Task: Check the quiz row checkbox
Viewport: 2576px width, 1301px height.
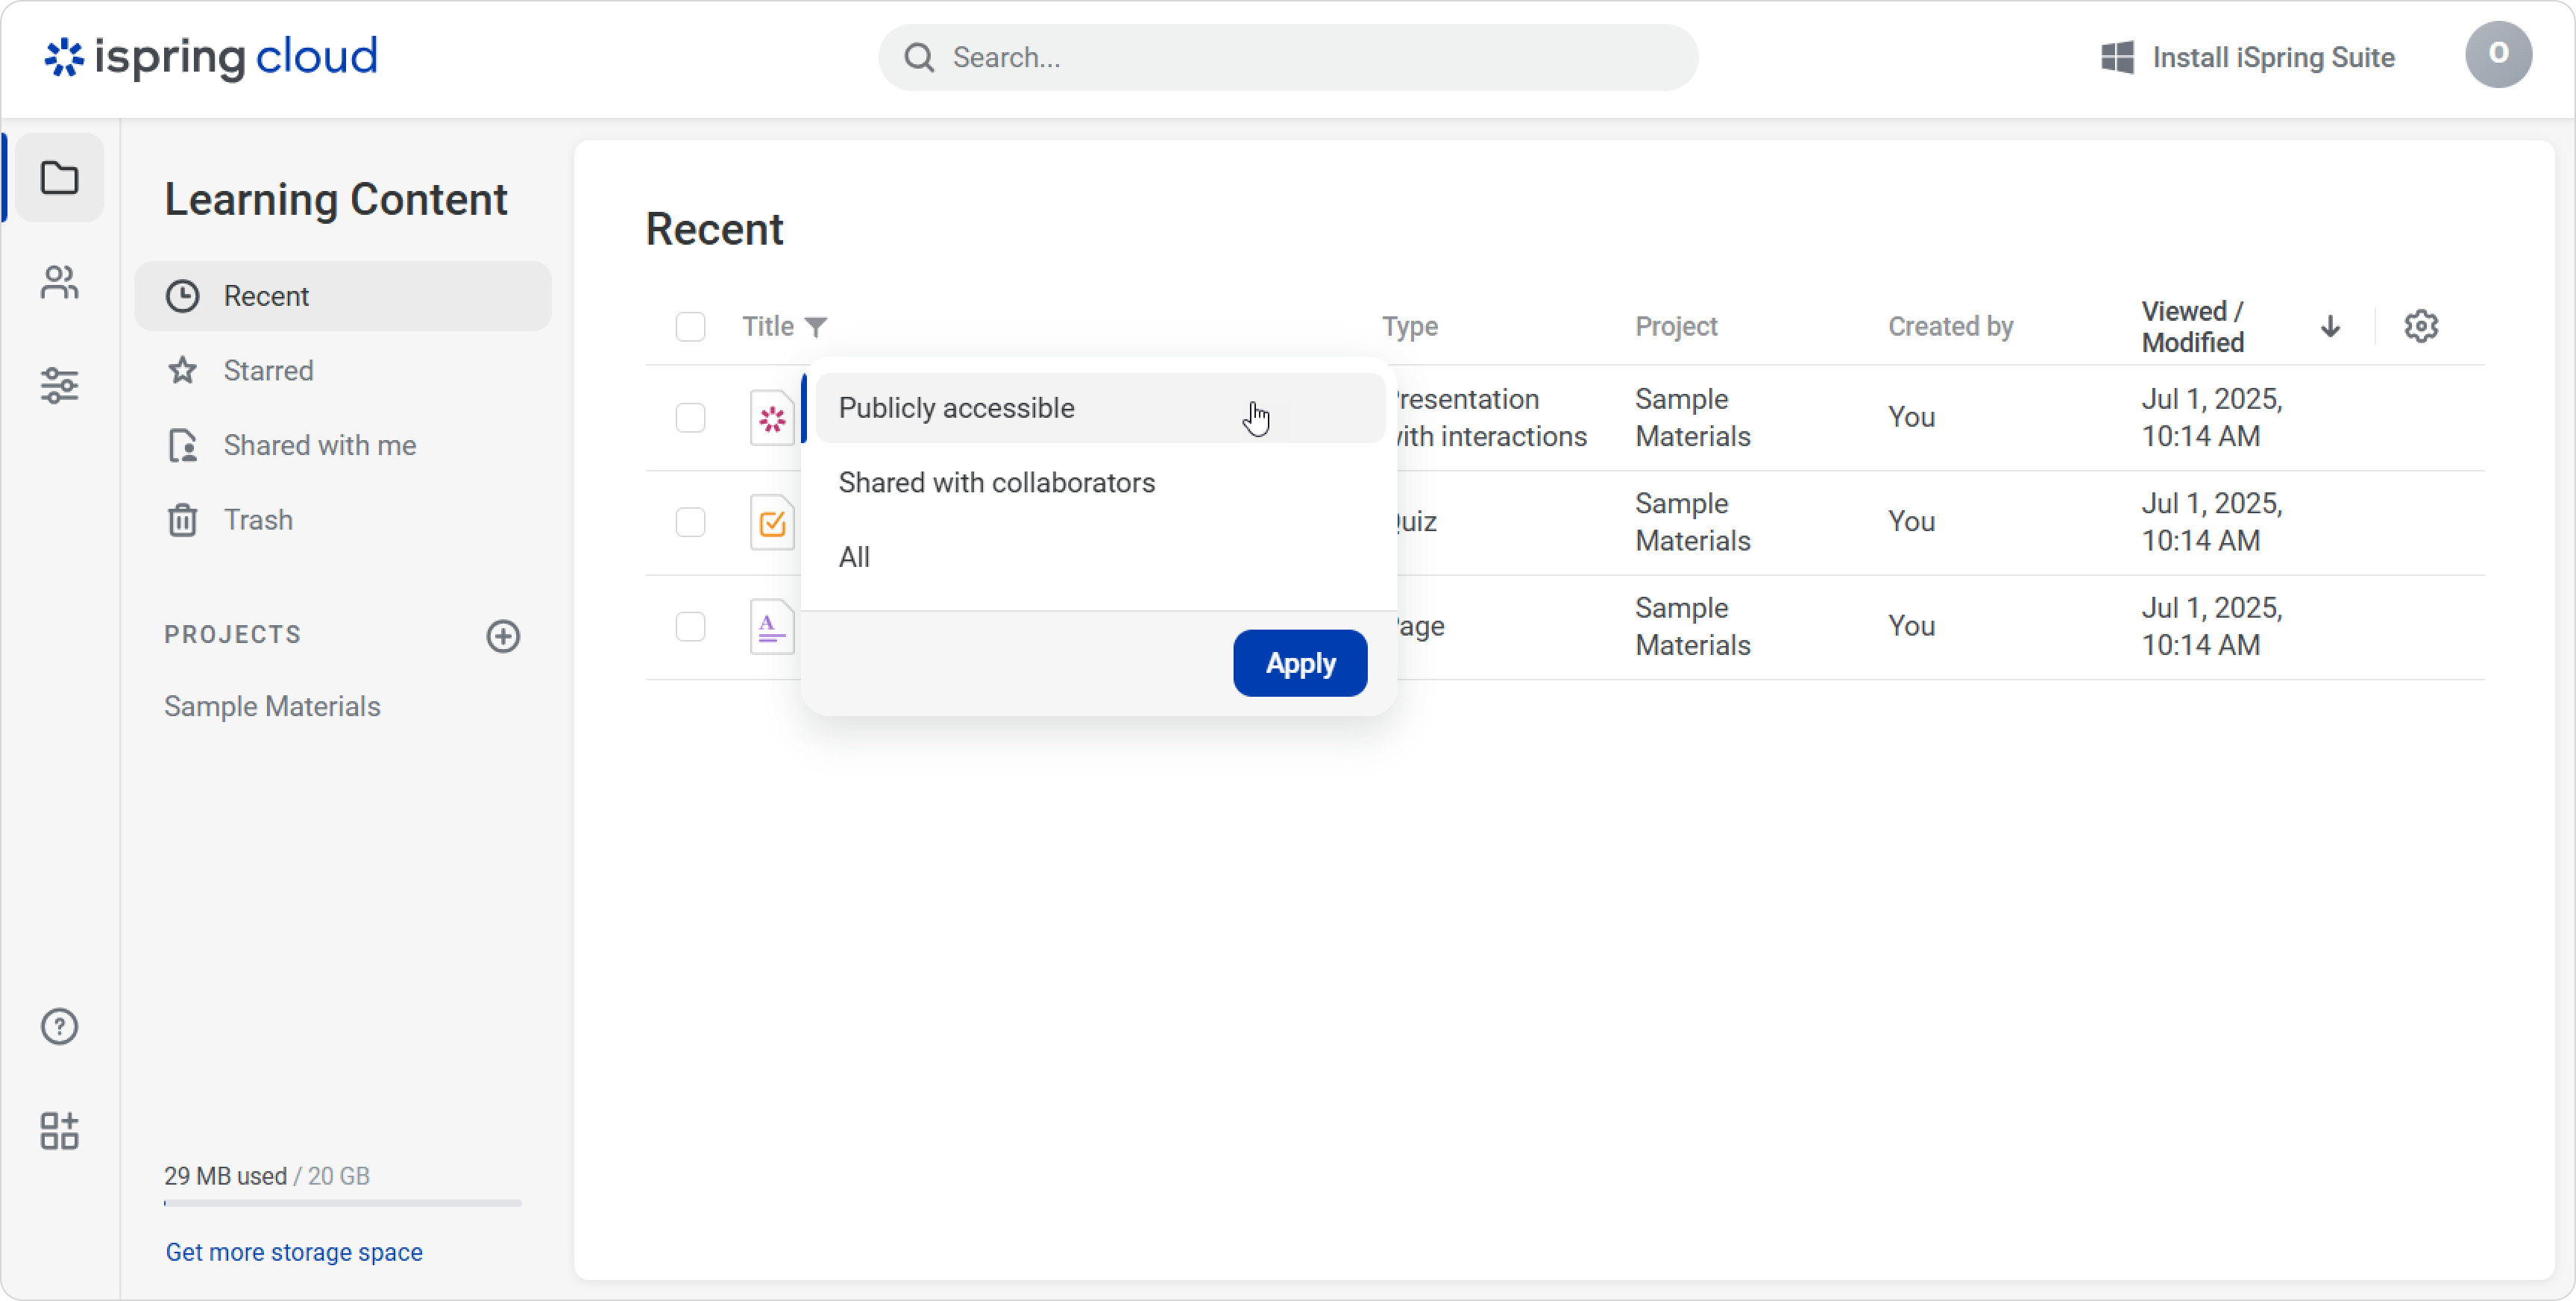Action: tap(690, 522)
